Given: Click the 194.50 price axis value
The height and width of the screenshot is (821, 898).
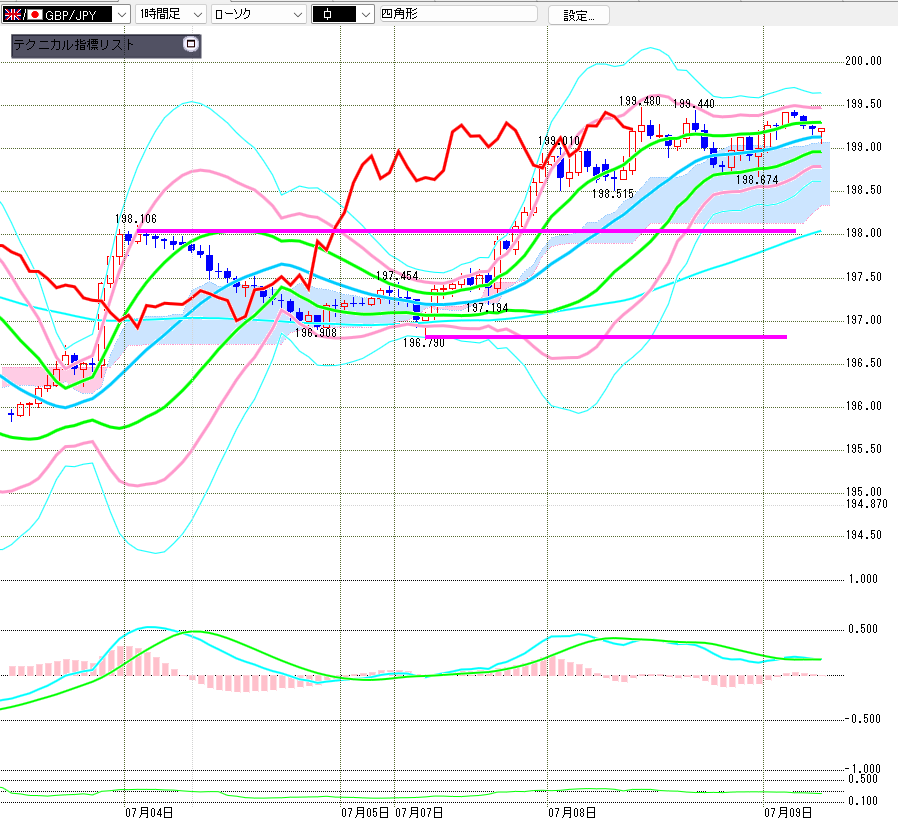Looking at the screenshot, I should (864, 535).
